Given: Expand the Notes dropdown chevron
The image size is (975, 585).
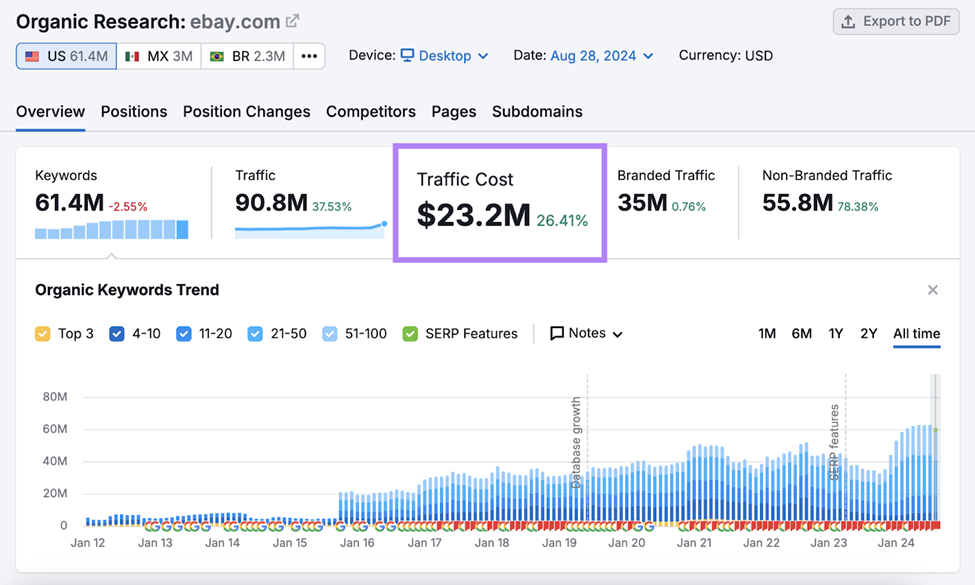Looking at the screenshot, I should tap(618, 335).
